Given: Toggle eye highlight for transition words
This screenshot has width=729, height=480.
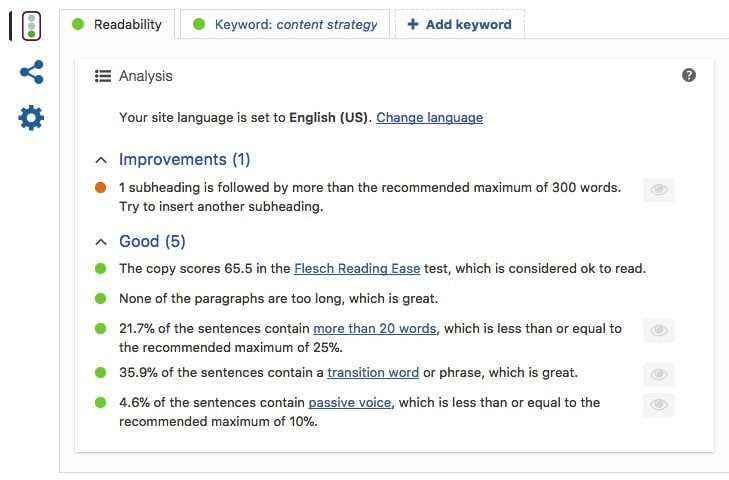Looking at the screenshot, I should pyautogui.click(x=659, y=374).
